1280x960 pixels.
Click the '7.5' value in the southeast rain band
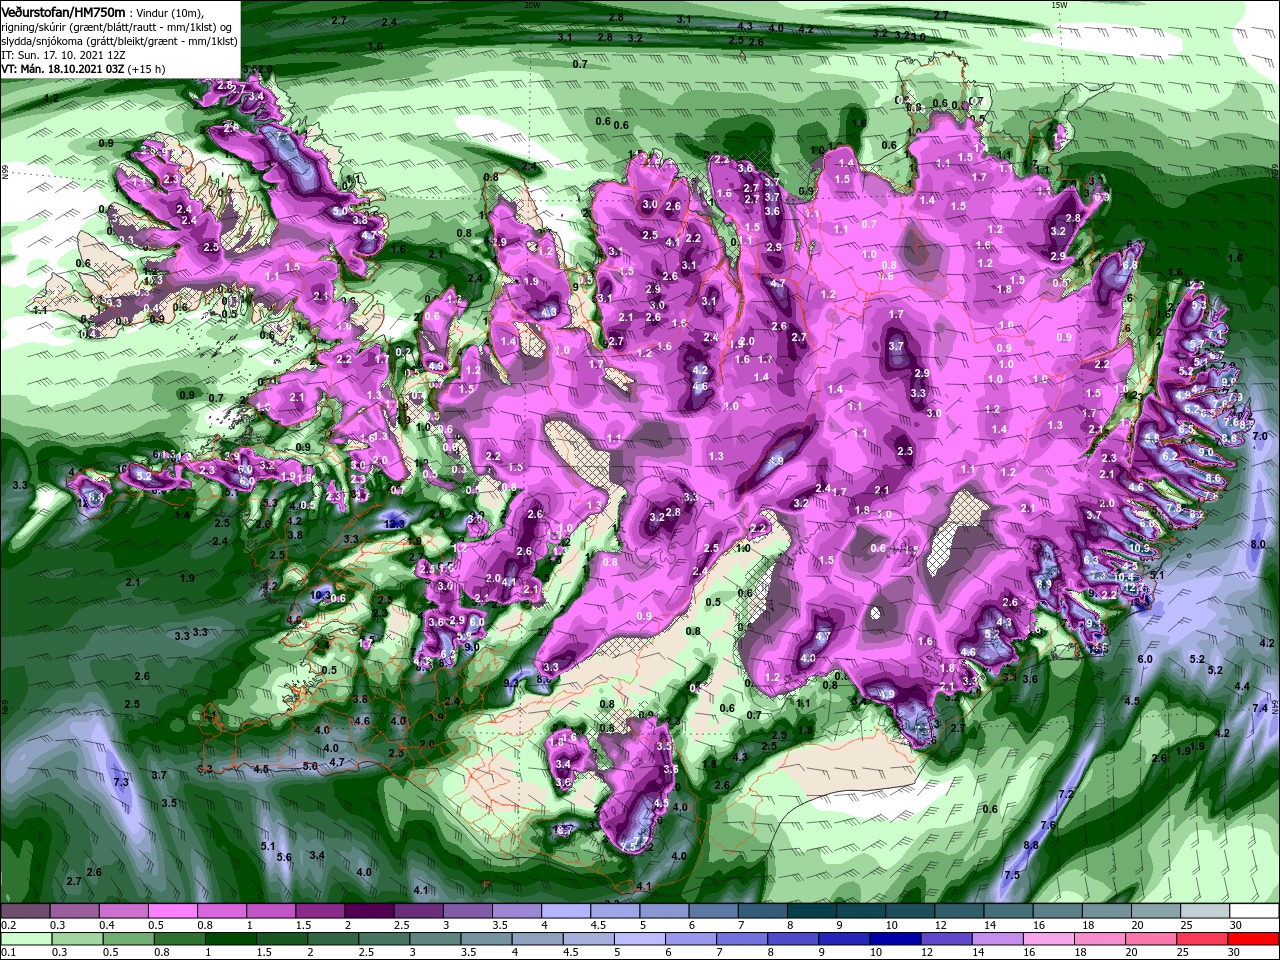[x=1012, y=875]
